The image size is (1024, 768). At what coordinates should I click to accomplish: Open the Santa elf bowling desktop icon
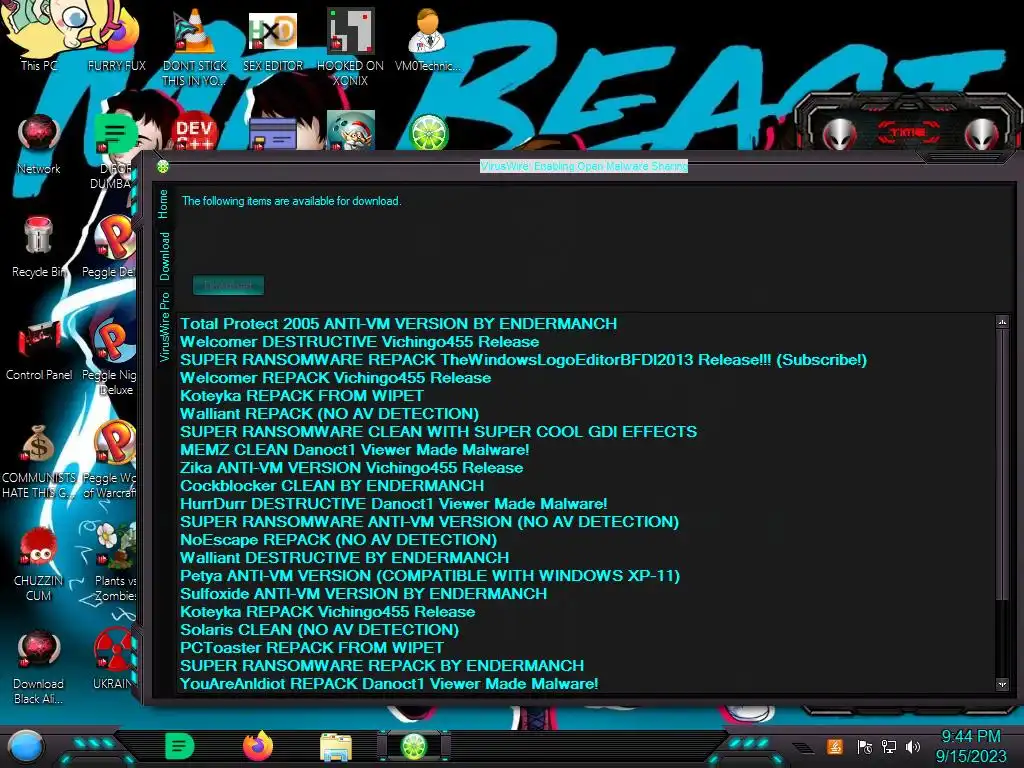(x=351, y=131)
